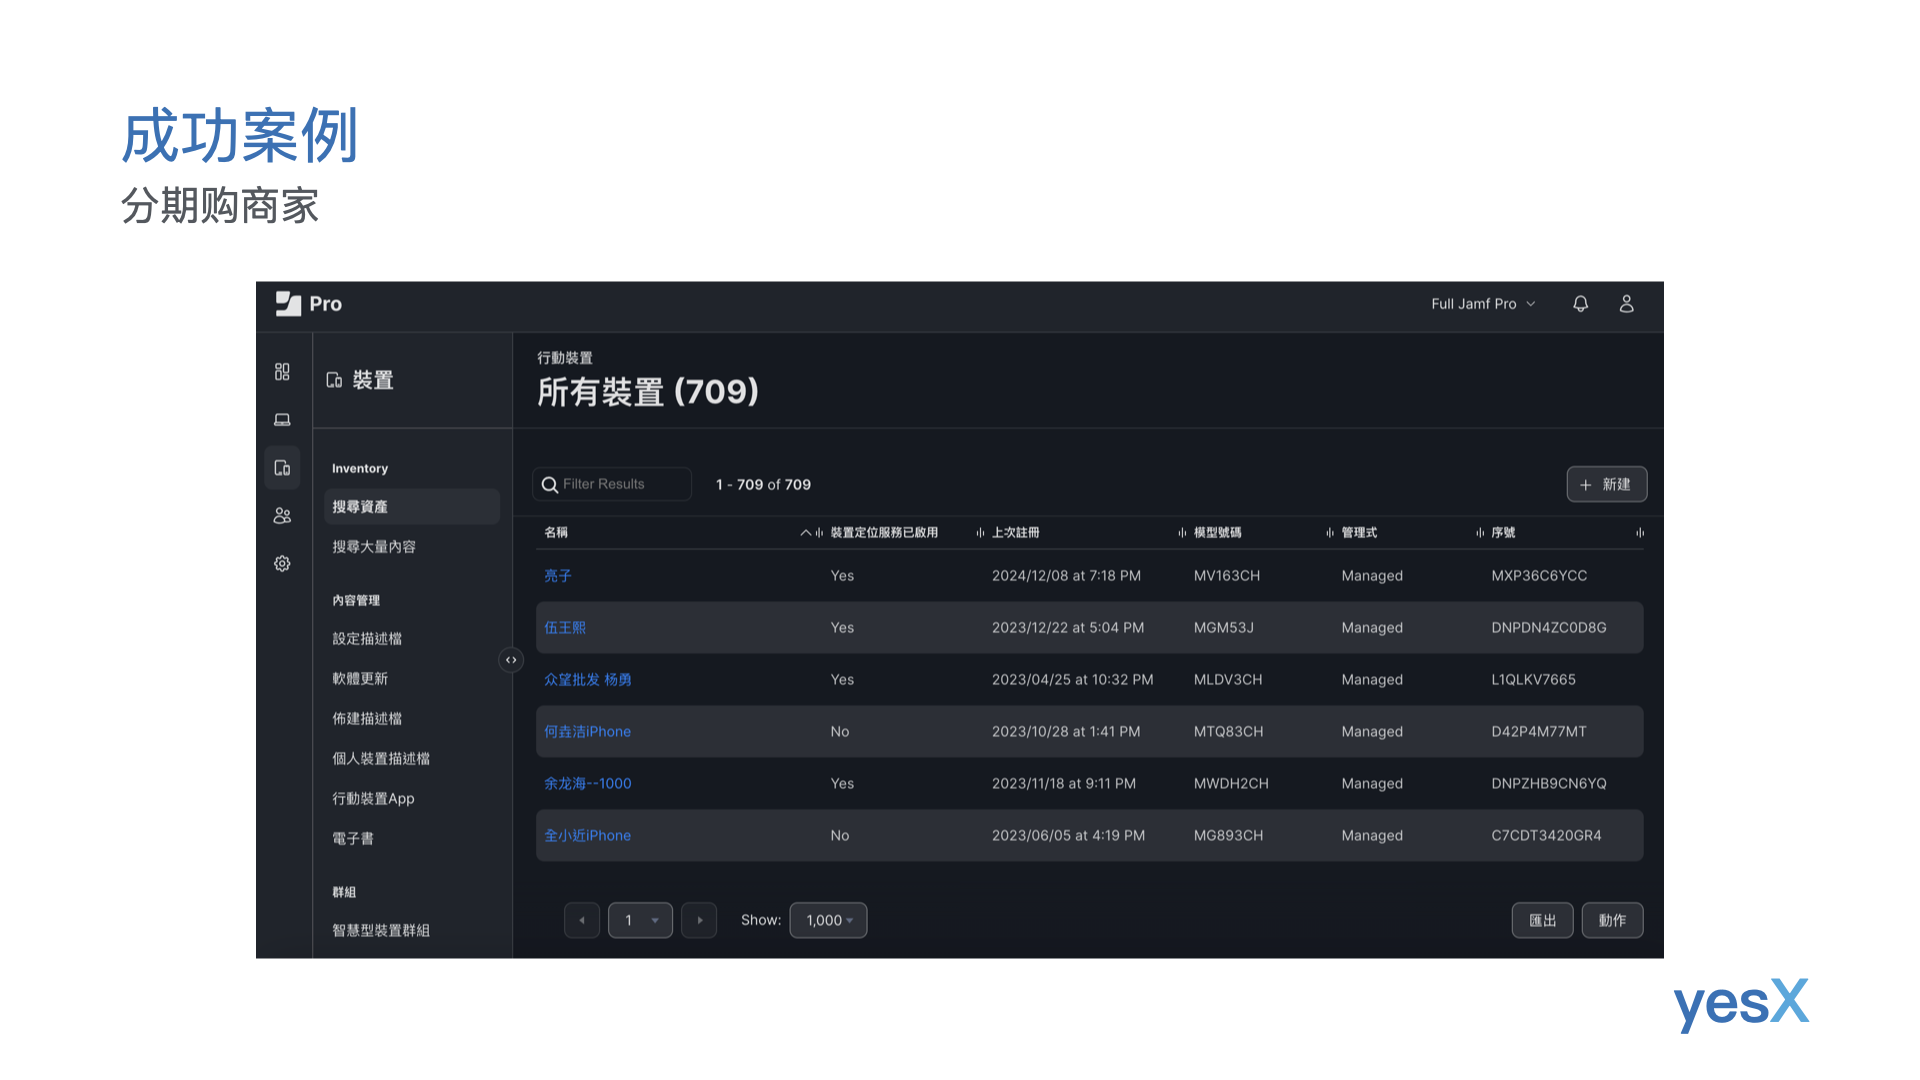Click the 匯出 export button
The width and height of the screenshot is (1920, 1080).
click(1542, 921)
